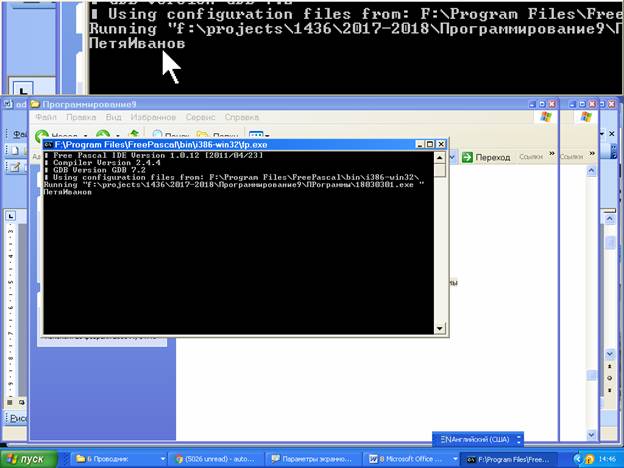Open the Вид menu in Explorer
The height and width of the screenshot is (468, 624).
click(113, 117)
